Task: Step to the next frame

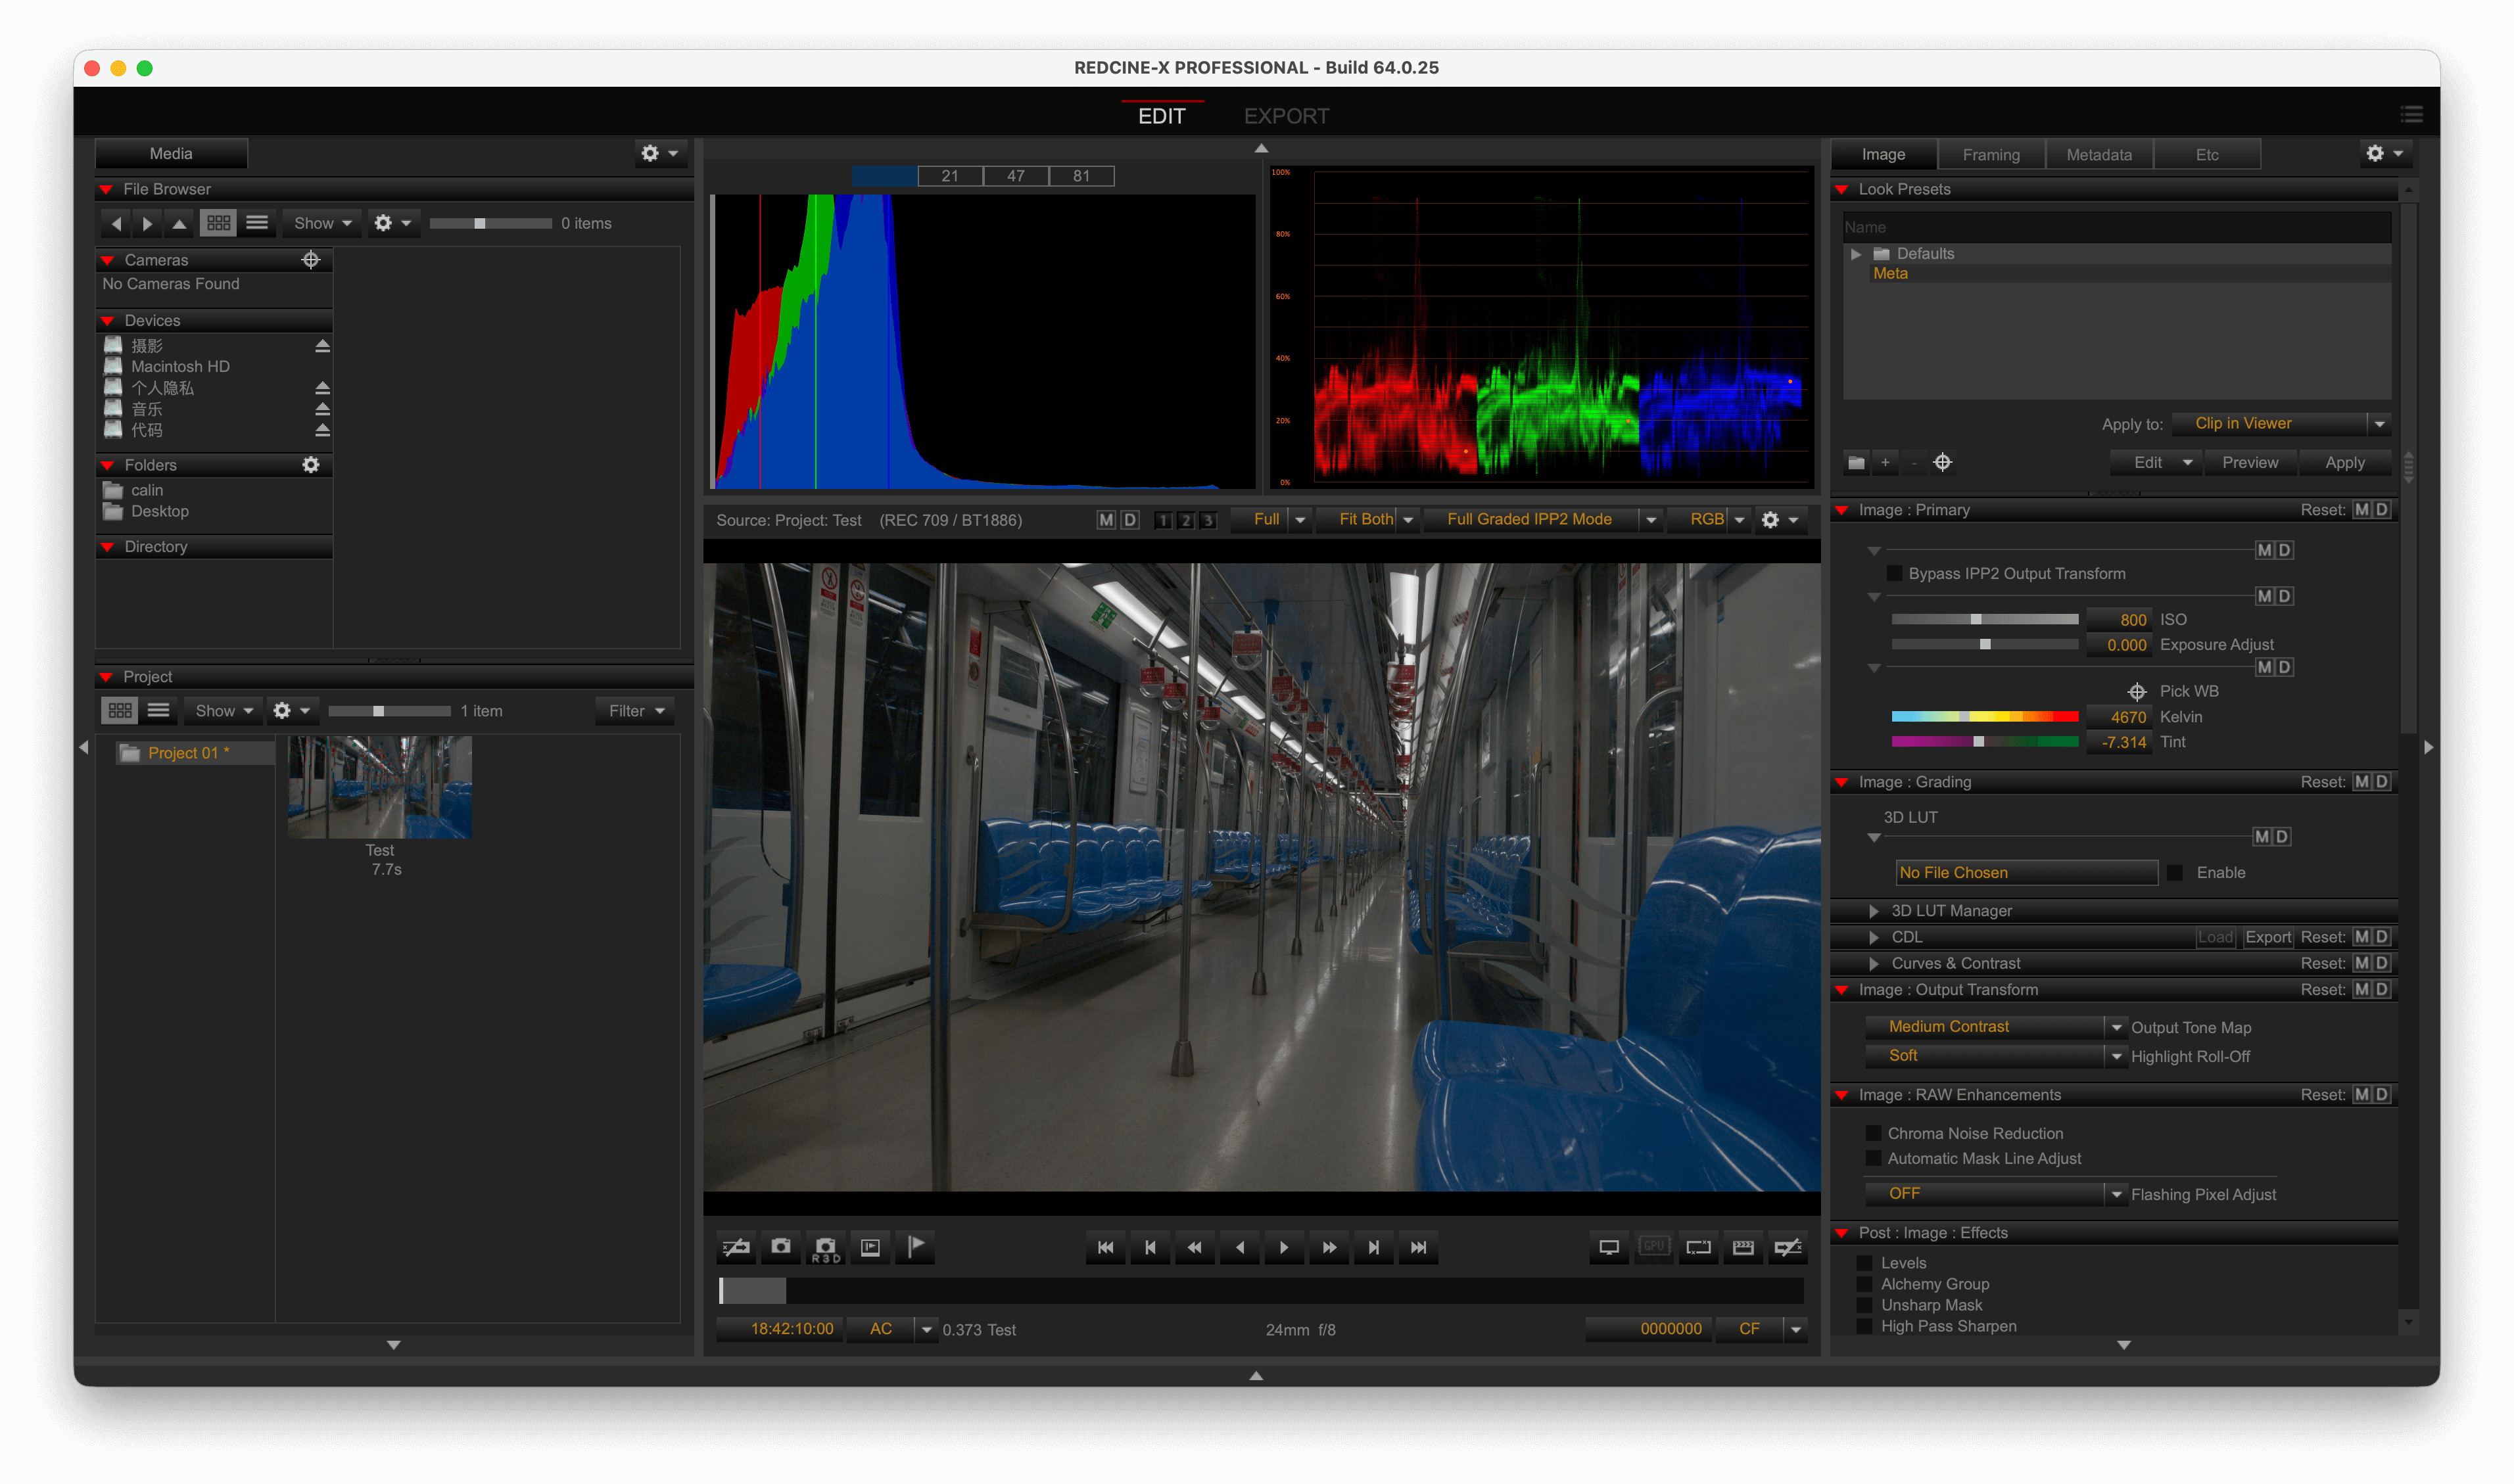Action: [1374, 1248]
